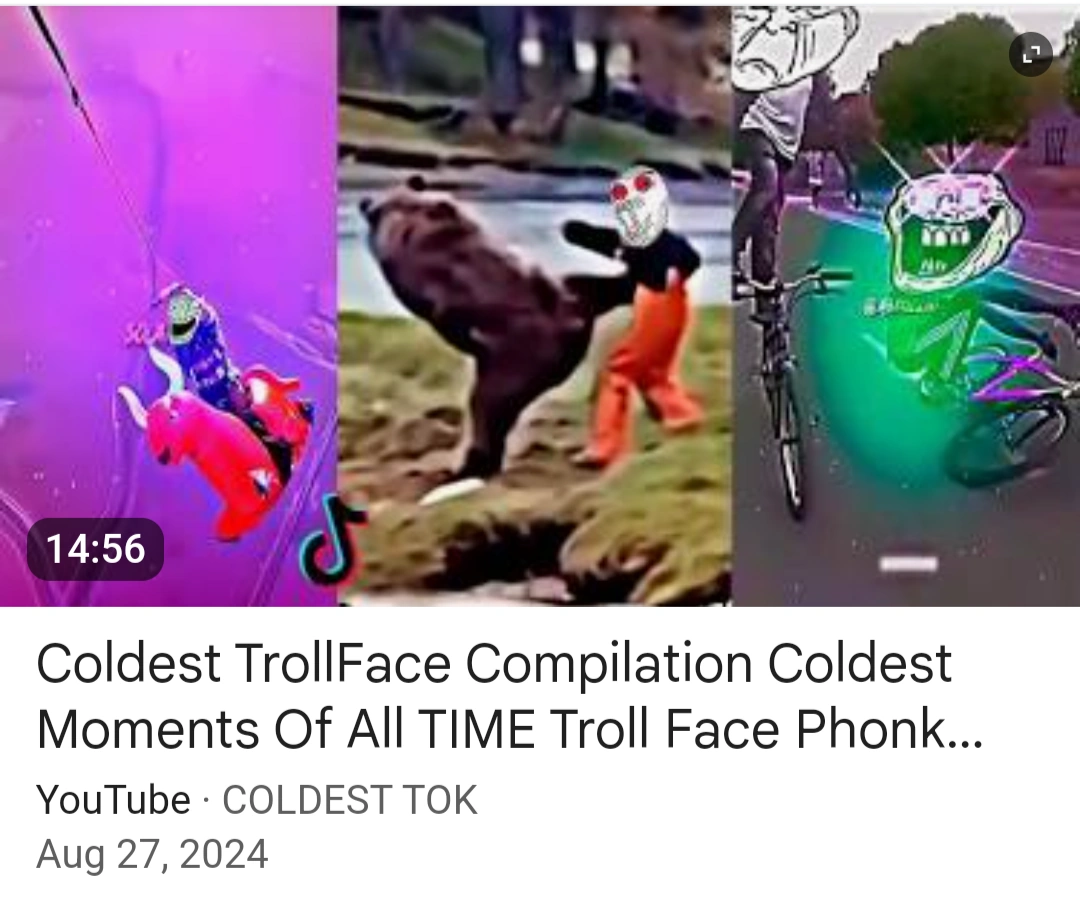This screenshot has height=902, width=1080.
Task: Open the COLDEST TOK channel name
Action: (x=350, y=799)
